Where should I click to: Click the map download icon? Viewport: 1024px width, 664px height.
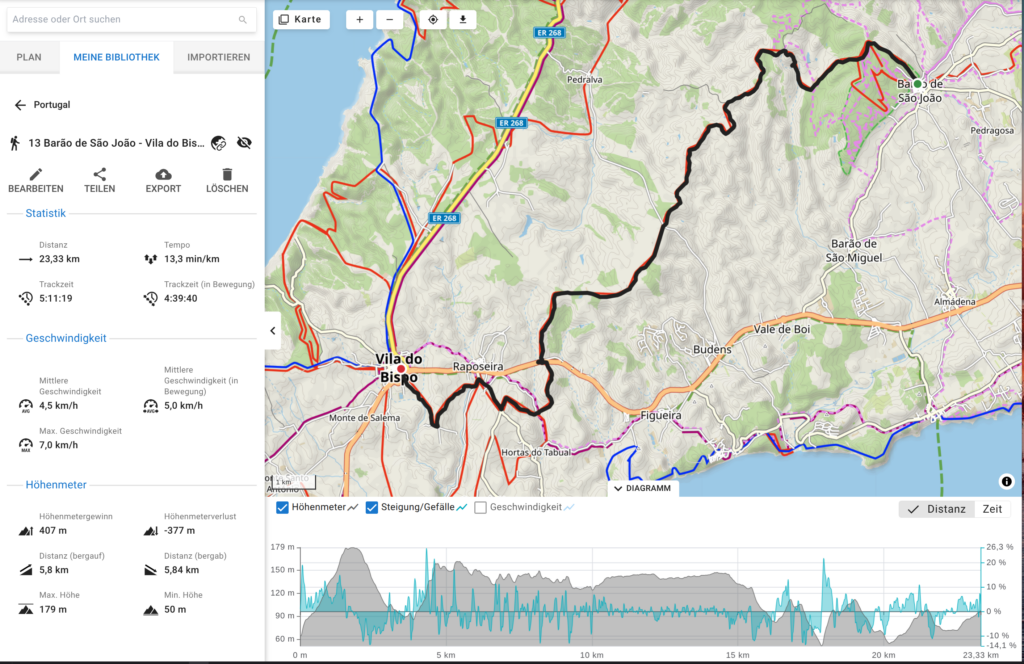tap(462, 20)
